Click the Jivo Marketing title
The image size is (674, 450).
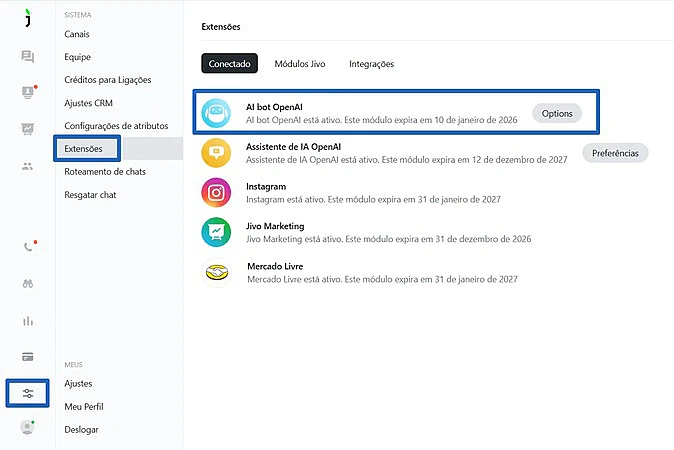point(275,226)
